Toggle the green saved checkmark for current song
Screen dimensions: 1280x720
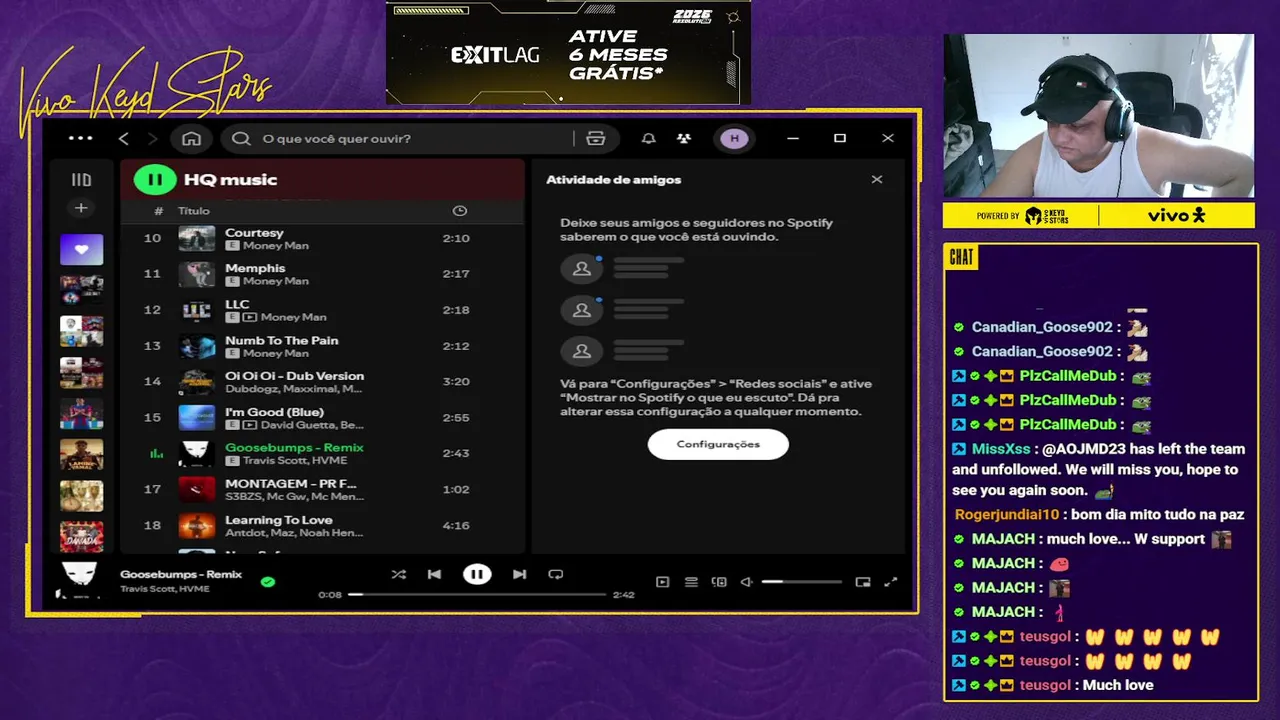[x=268, y=581]
